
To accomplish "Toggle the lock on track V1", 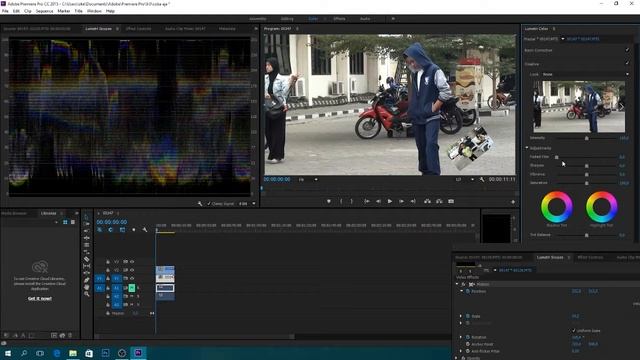I will tap(108, 278).
